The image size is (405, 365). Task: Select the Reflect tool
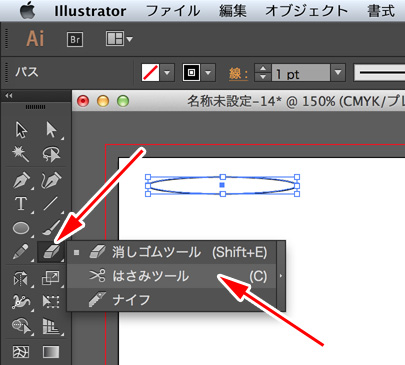(x=21, y=279)
